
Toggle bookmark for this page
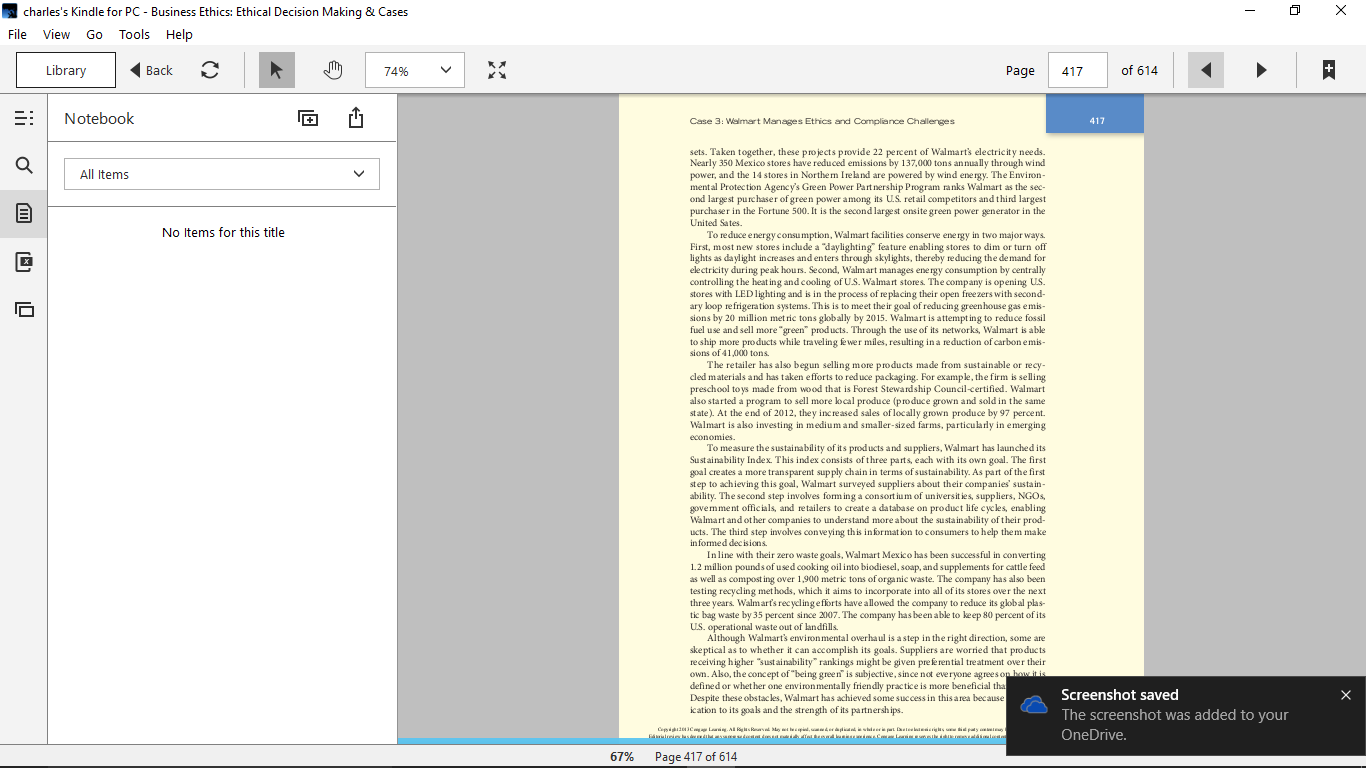[x=1328, y=70]
